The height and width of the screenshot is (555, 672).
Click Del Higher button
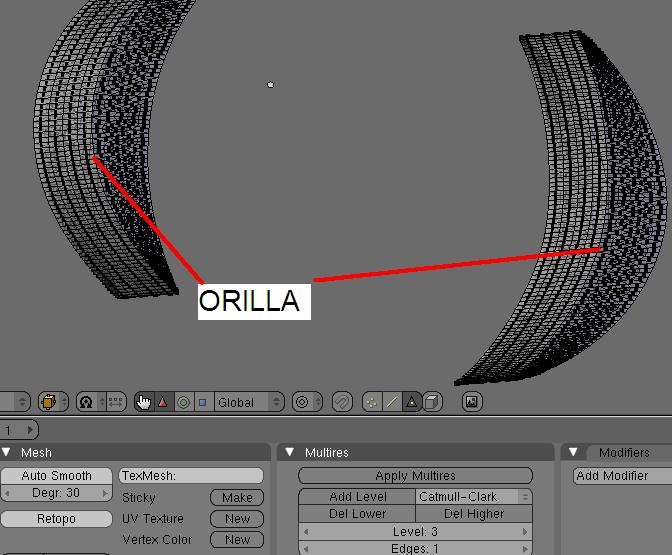pyautogui.click(x=474, y=514)
